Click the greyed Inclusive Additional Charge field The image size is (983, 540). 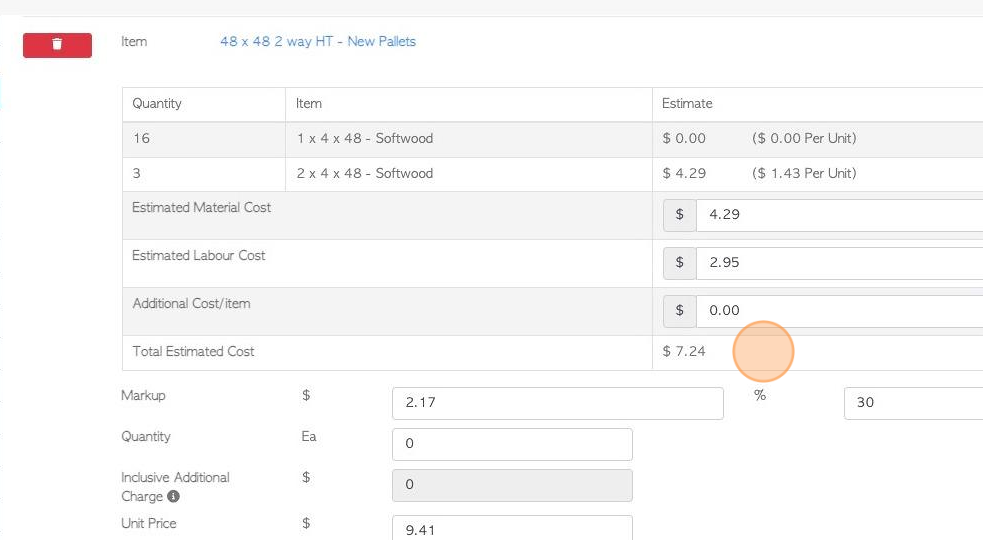click(512, 485)
